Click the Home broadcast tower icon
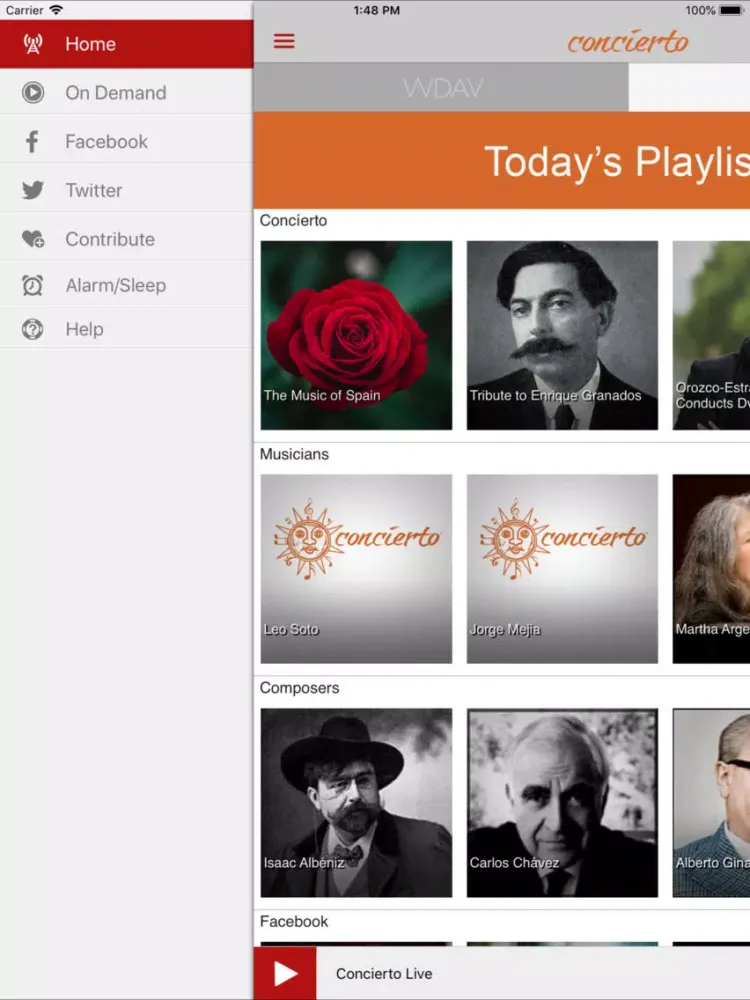This screenshot has height=1000, width=750. pos(33,44)
